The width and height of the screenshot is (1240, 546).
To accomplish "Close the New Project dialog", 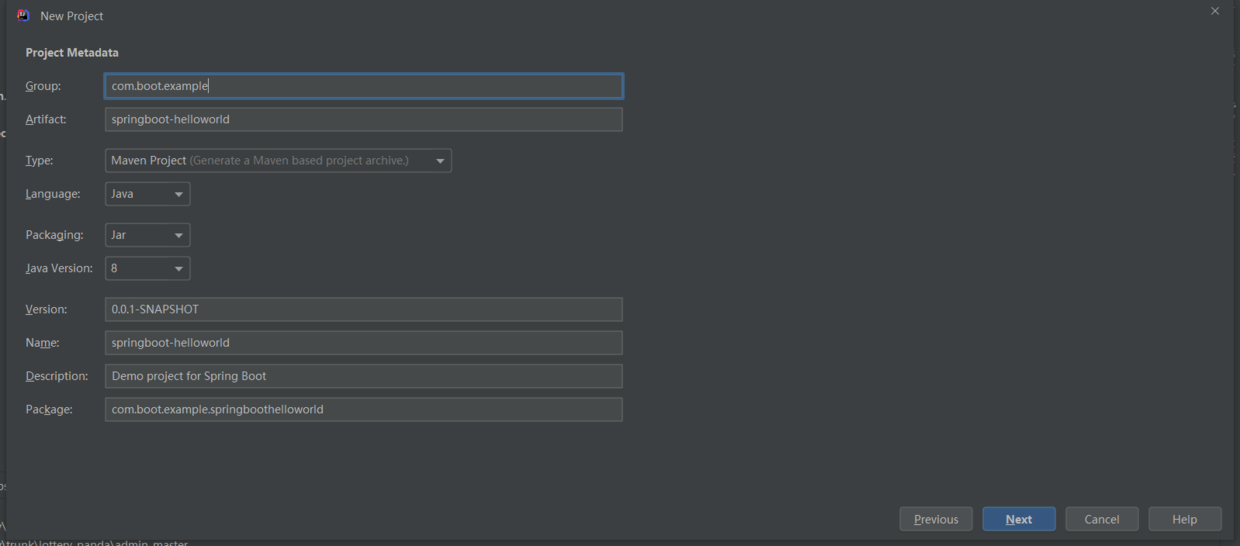I will (x=1215, y=11).
